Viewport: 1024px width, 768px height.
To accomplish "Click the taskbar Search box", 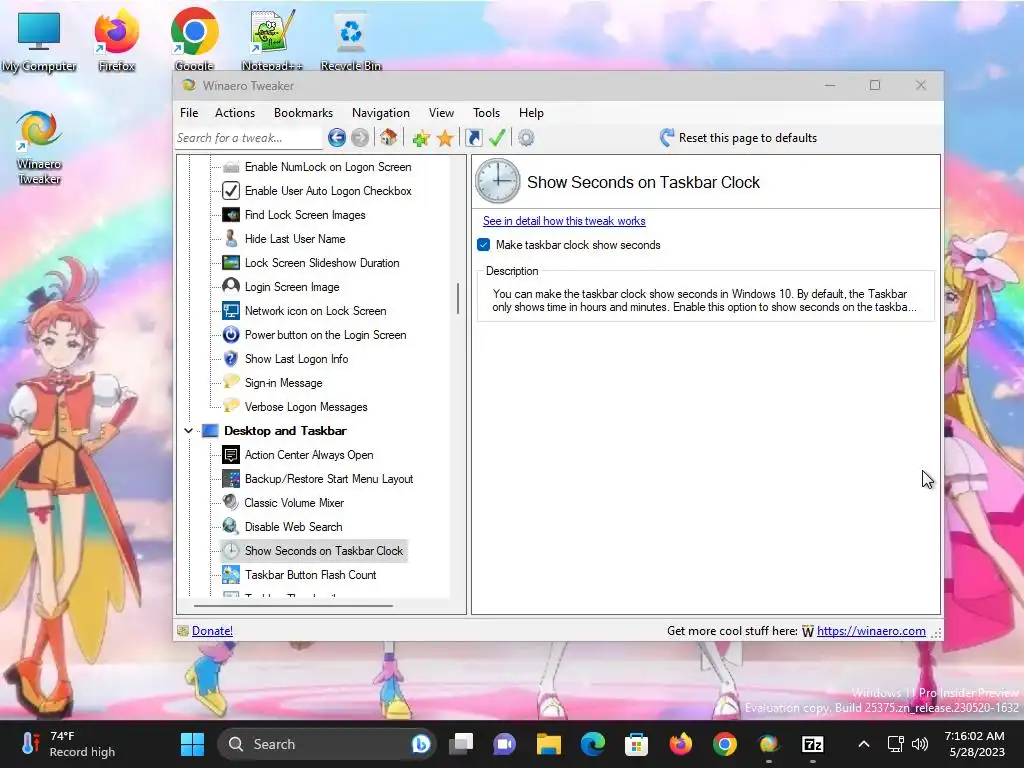I will coord(326,744).
